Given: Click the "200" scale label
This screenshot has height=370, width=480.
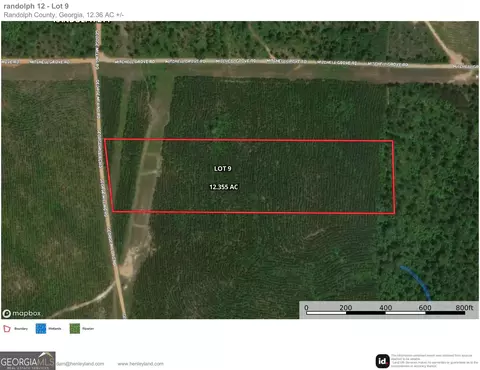Looking at the screenshot, I should (x=346, y=307).
